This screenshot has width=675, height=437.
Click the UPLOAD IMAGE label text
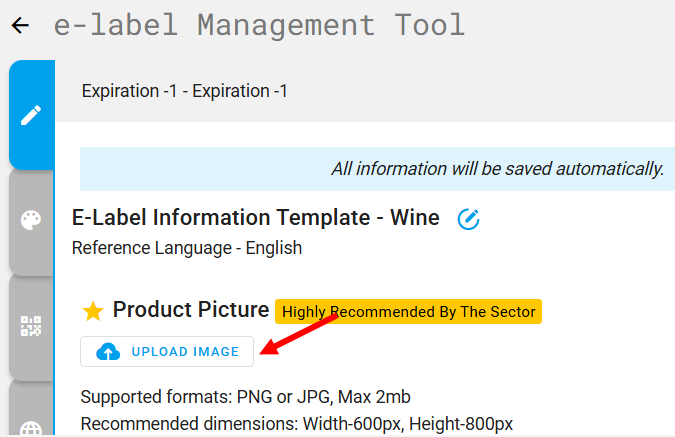(185, 352)
